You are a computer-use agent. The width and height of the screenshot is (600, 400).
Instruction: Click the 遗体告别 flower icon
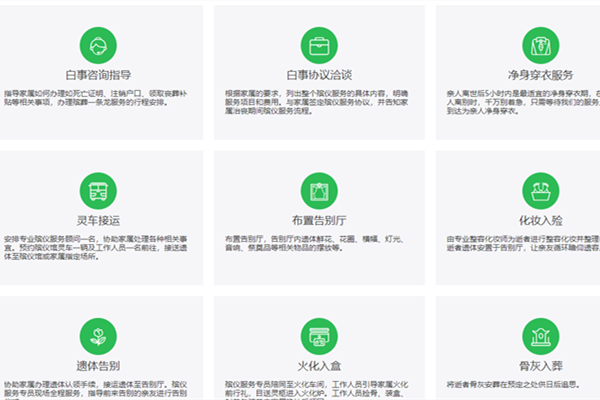pos(98,336)
